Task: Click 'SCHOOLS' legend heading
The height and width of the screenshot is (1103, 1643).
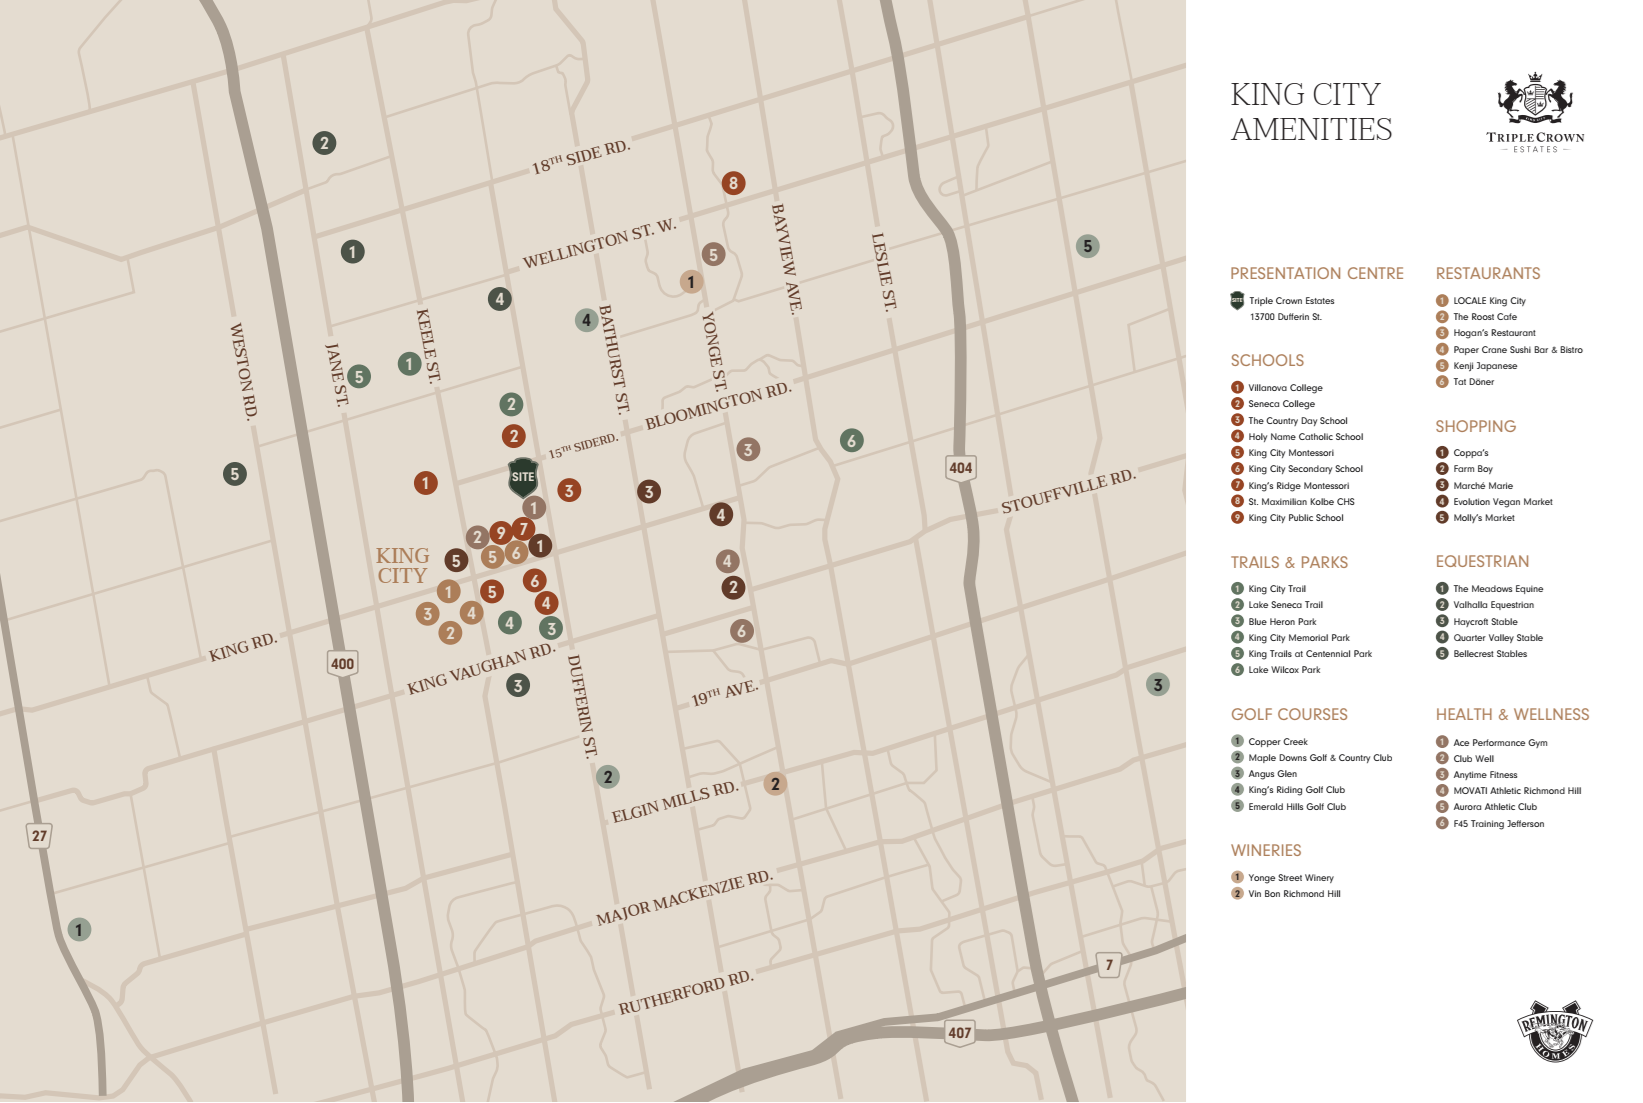Action: tap(1267, 361)
